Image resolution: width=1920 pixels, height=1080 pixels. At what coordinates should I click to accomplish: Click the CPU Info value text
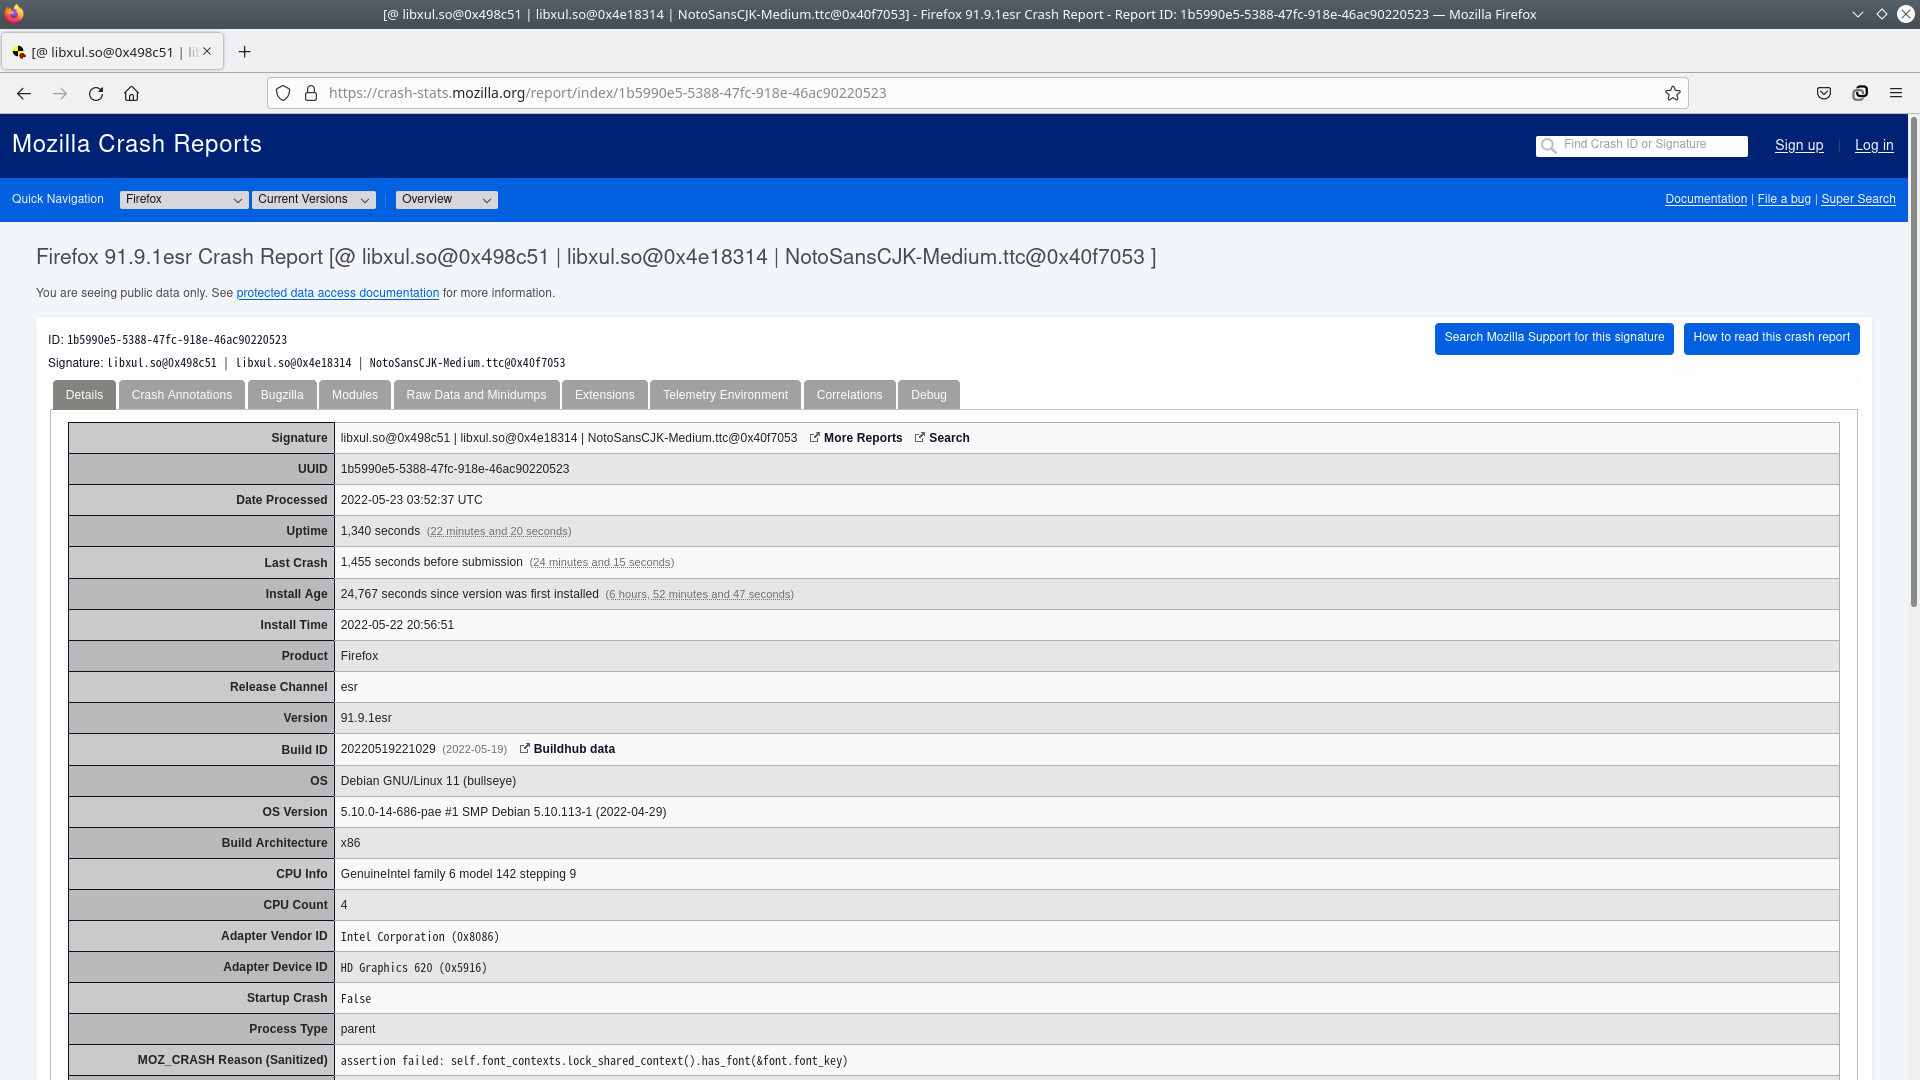[x=458, y=874]
